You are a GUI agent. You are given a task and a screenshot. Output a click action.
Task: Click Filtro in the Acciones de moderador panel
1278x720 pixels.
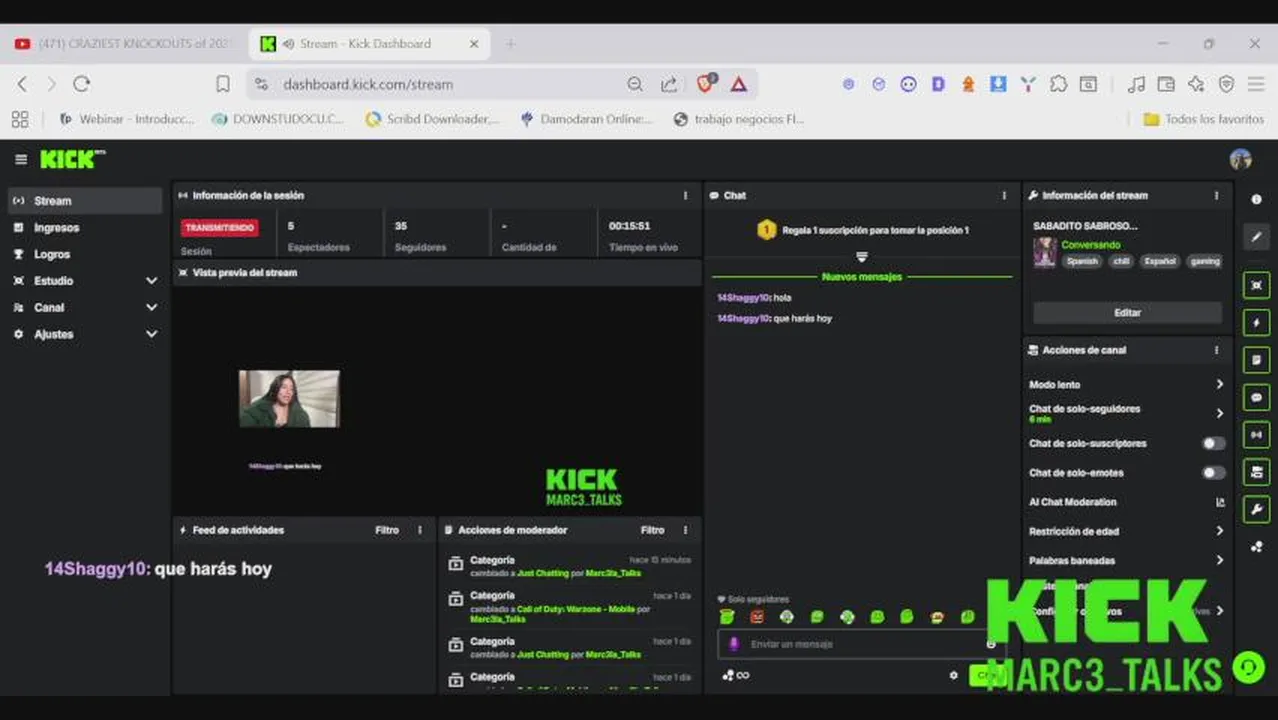(652, 530)
